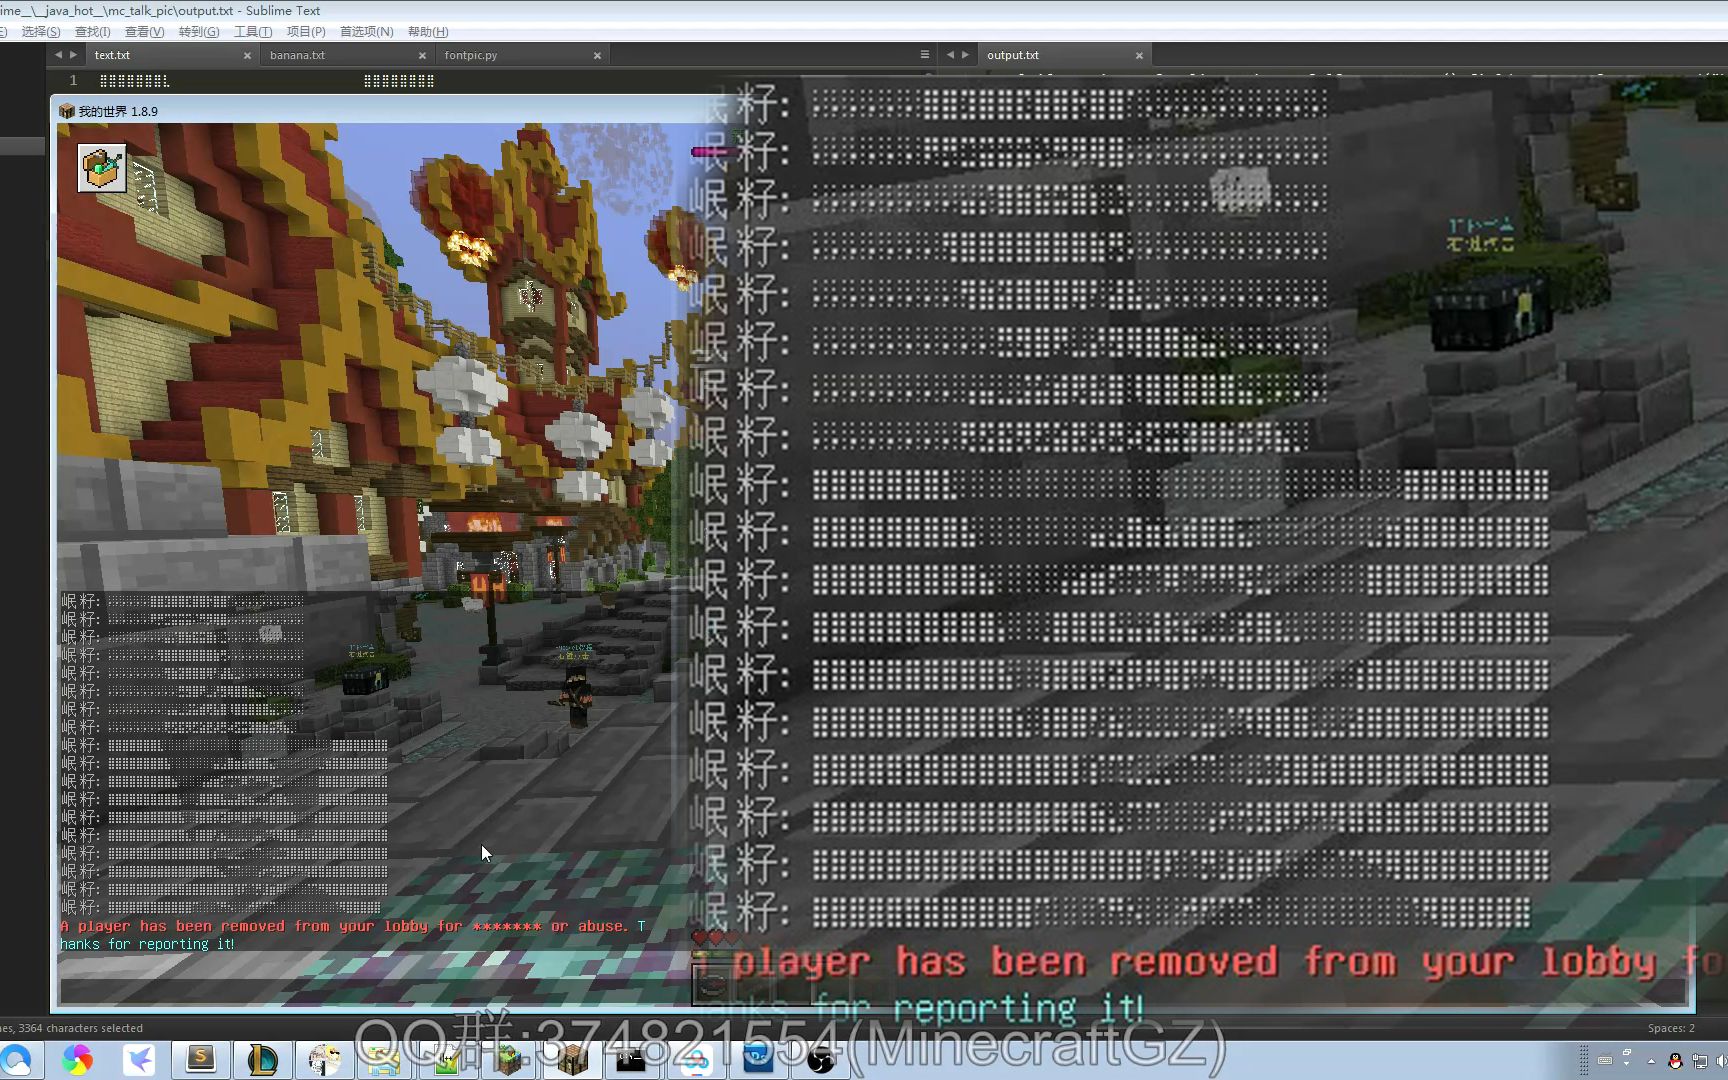This screenshot has width=1728, height=1080.
Task: Show hidden system tray icons
Action: (1651, 1061)
